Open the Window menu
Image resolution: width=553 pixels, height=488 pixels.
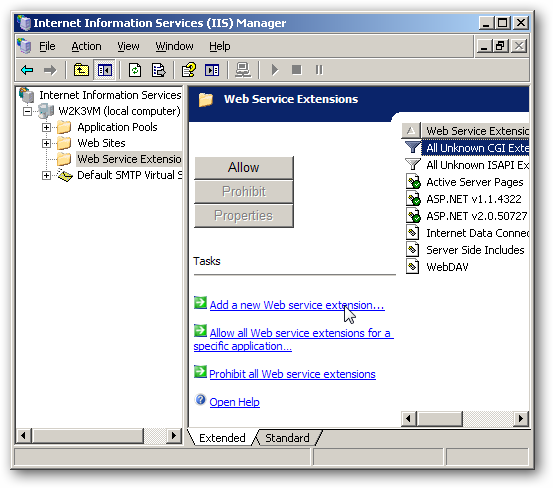tap(175, 46)
